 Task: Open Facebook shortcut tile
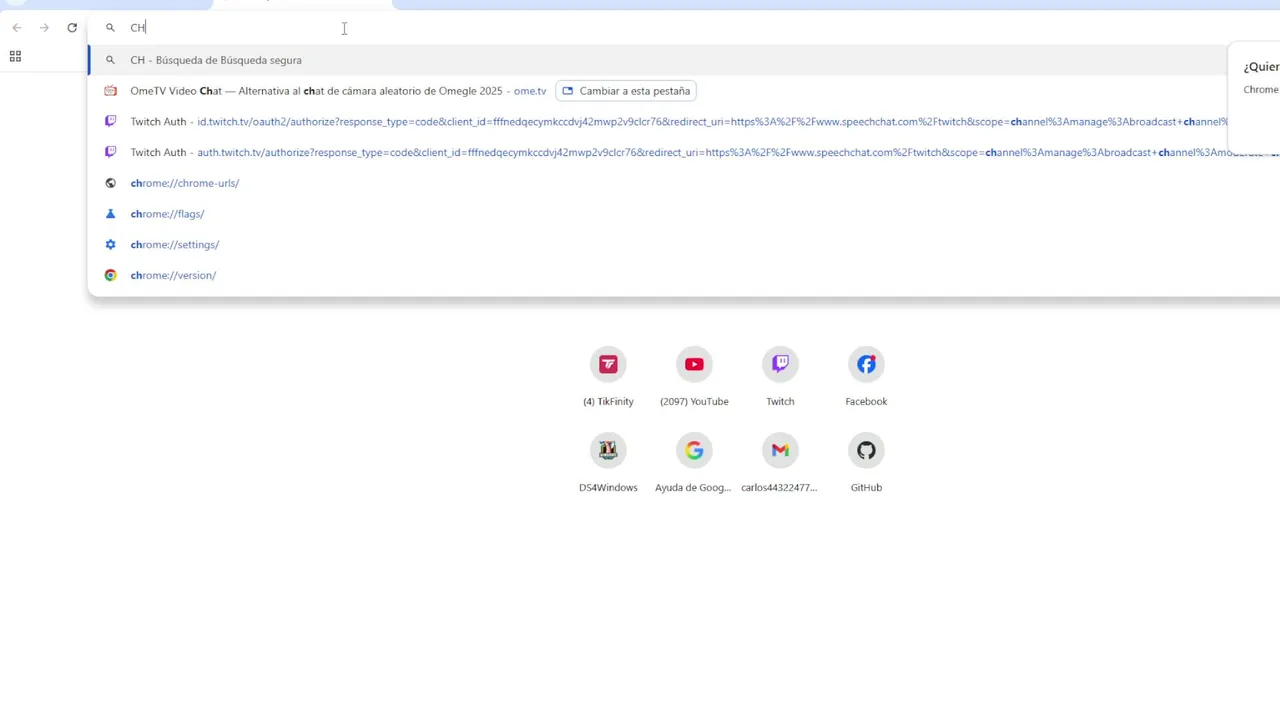coord(866,377)
